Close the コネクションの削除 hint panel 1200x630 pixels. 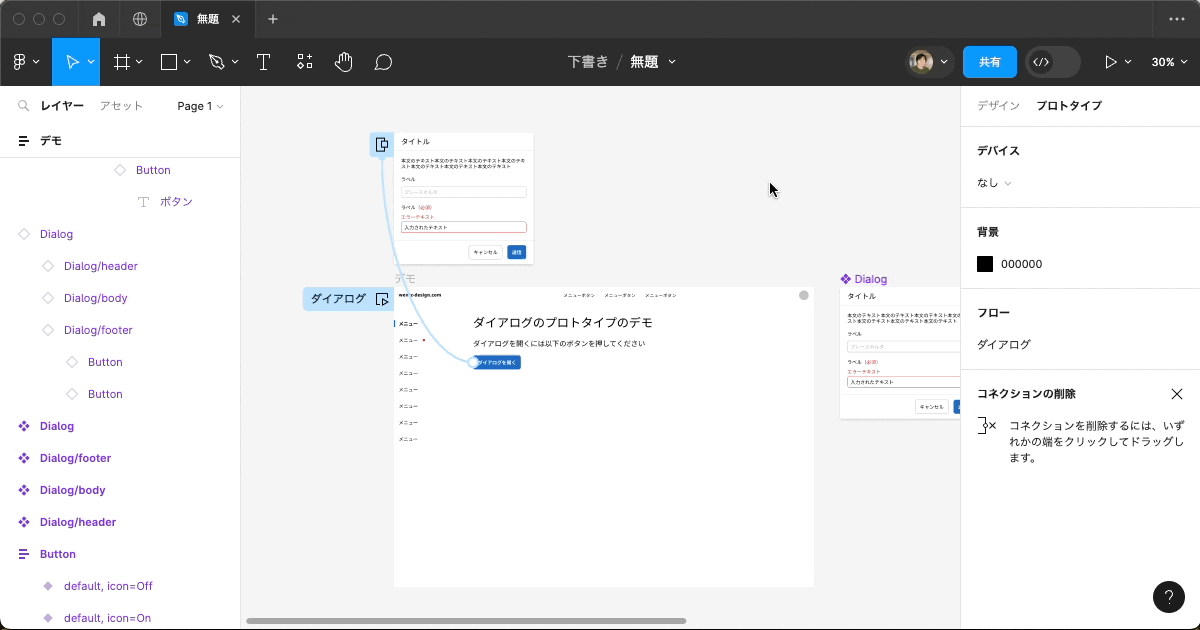click(x=1176, y=394)
